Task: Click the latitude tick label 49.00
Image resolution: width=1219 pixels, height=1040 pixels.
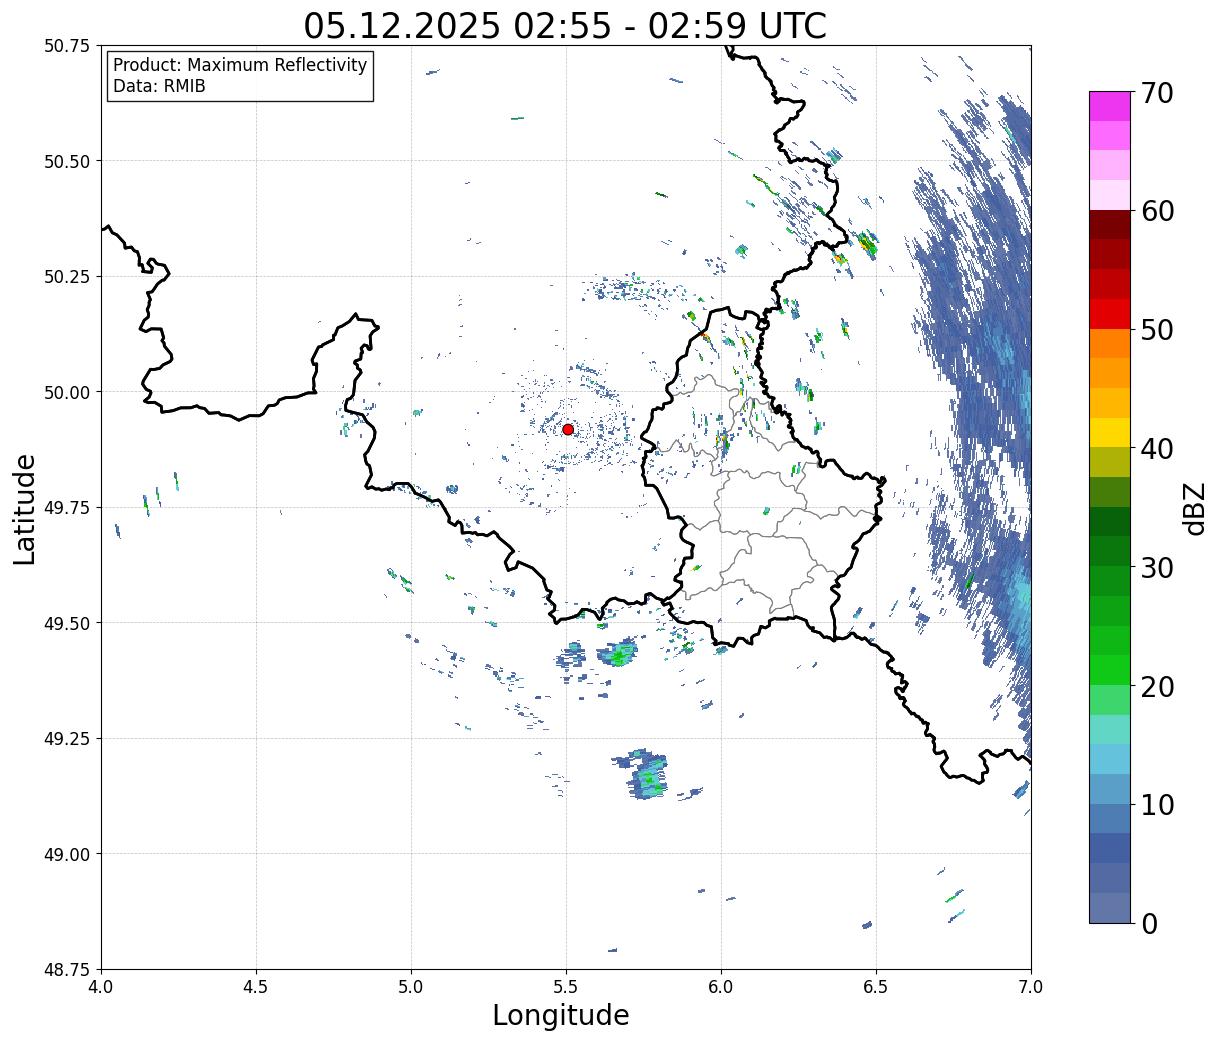Action: (x=67, y=854)
